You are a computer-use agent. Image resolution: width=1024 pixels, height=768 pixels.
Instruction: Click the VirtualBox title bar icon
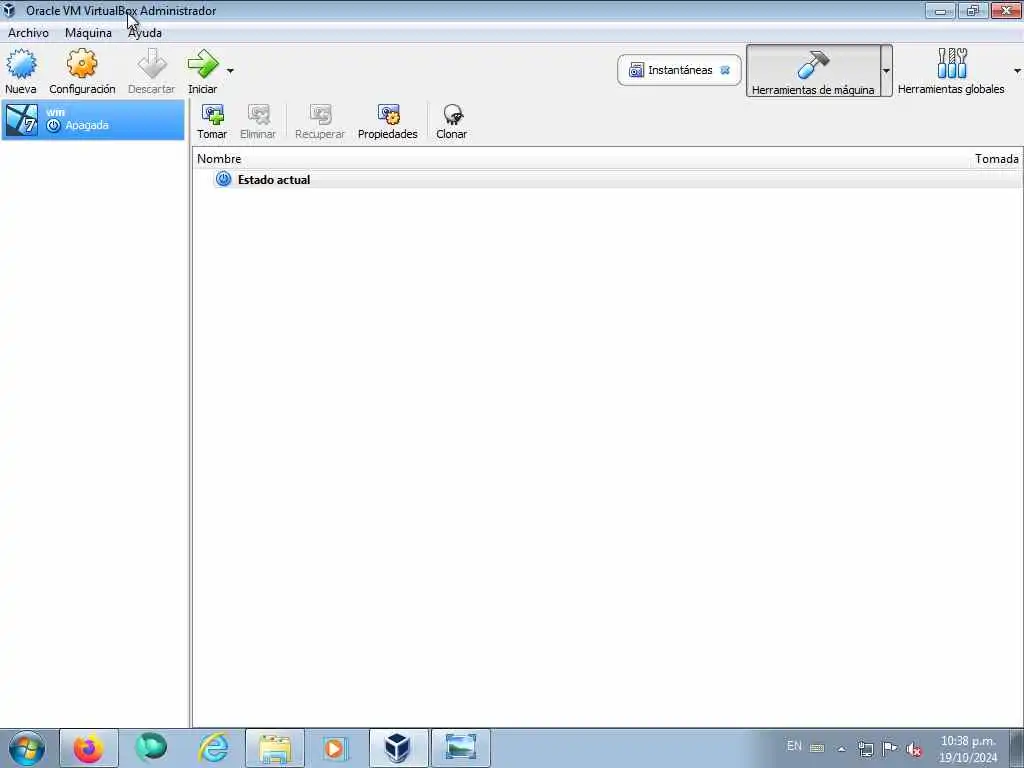point(9,10)
